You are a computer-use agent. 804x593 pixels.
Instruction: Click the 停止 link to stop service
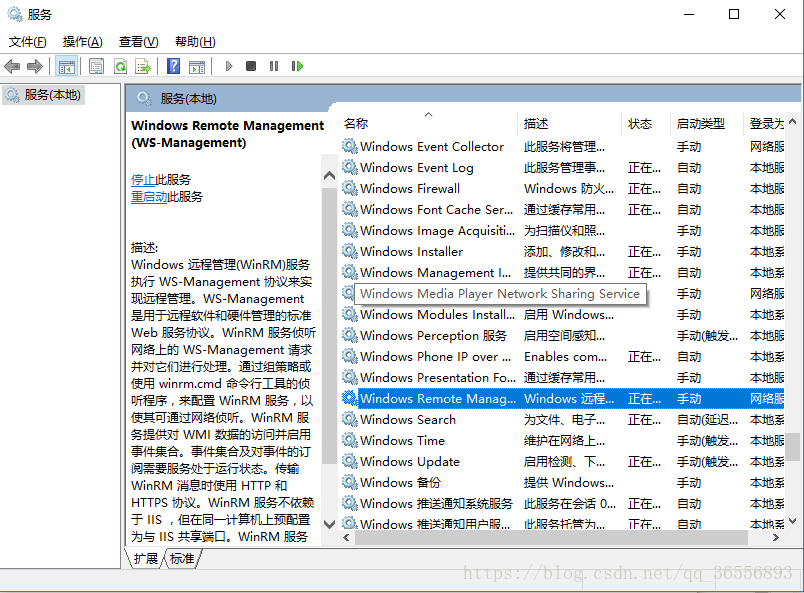pyautogui.click(x=143, y=180)
